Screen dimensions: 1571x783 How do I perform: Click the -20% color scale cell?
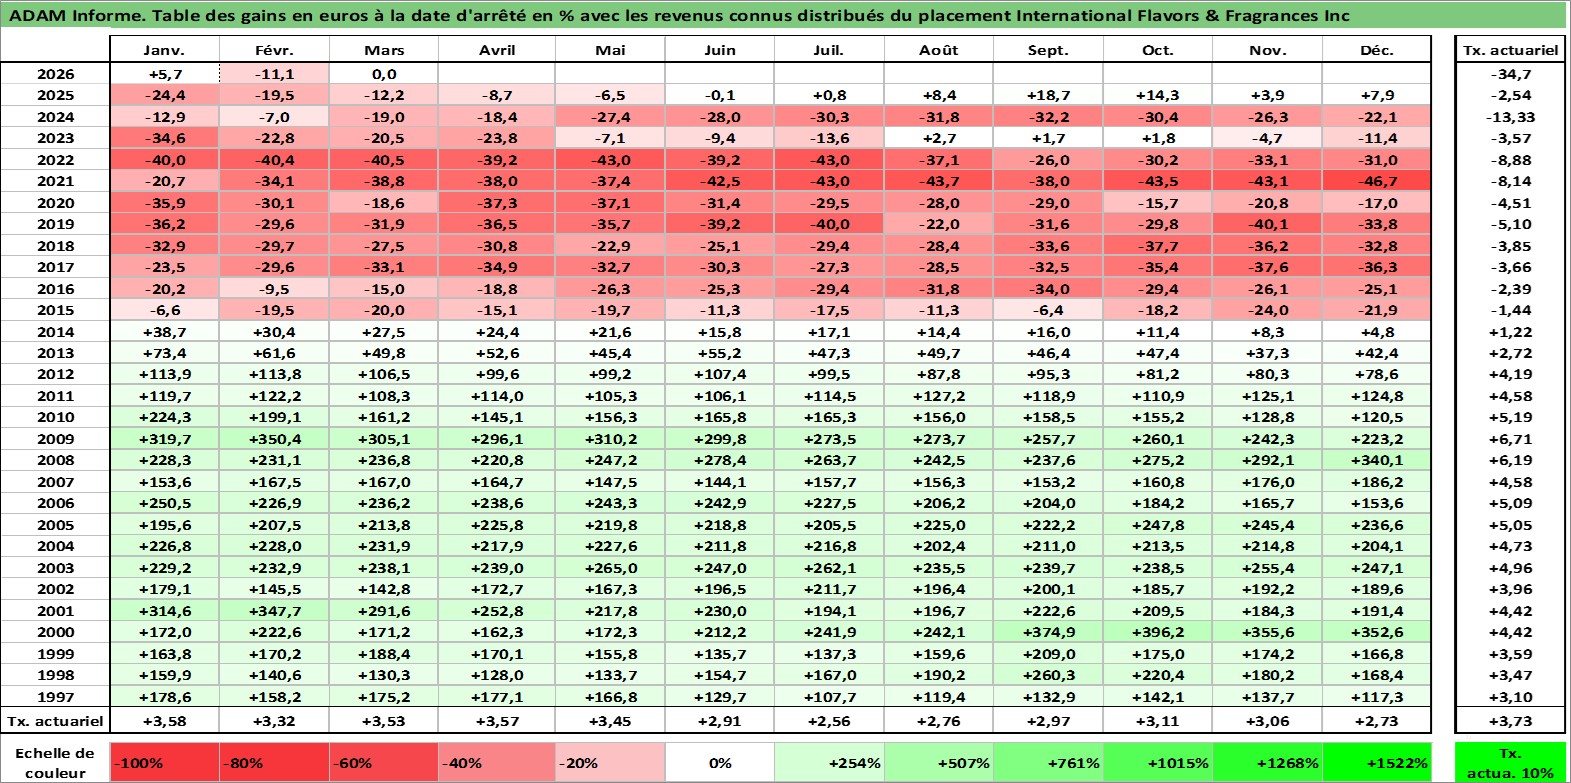[610, 762]
